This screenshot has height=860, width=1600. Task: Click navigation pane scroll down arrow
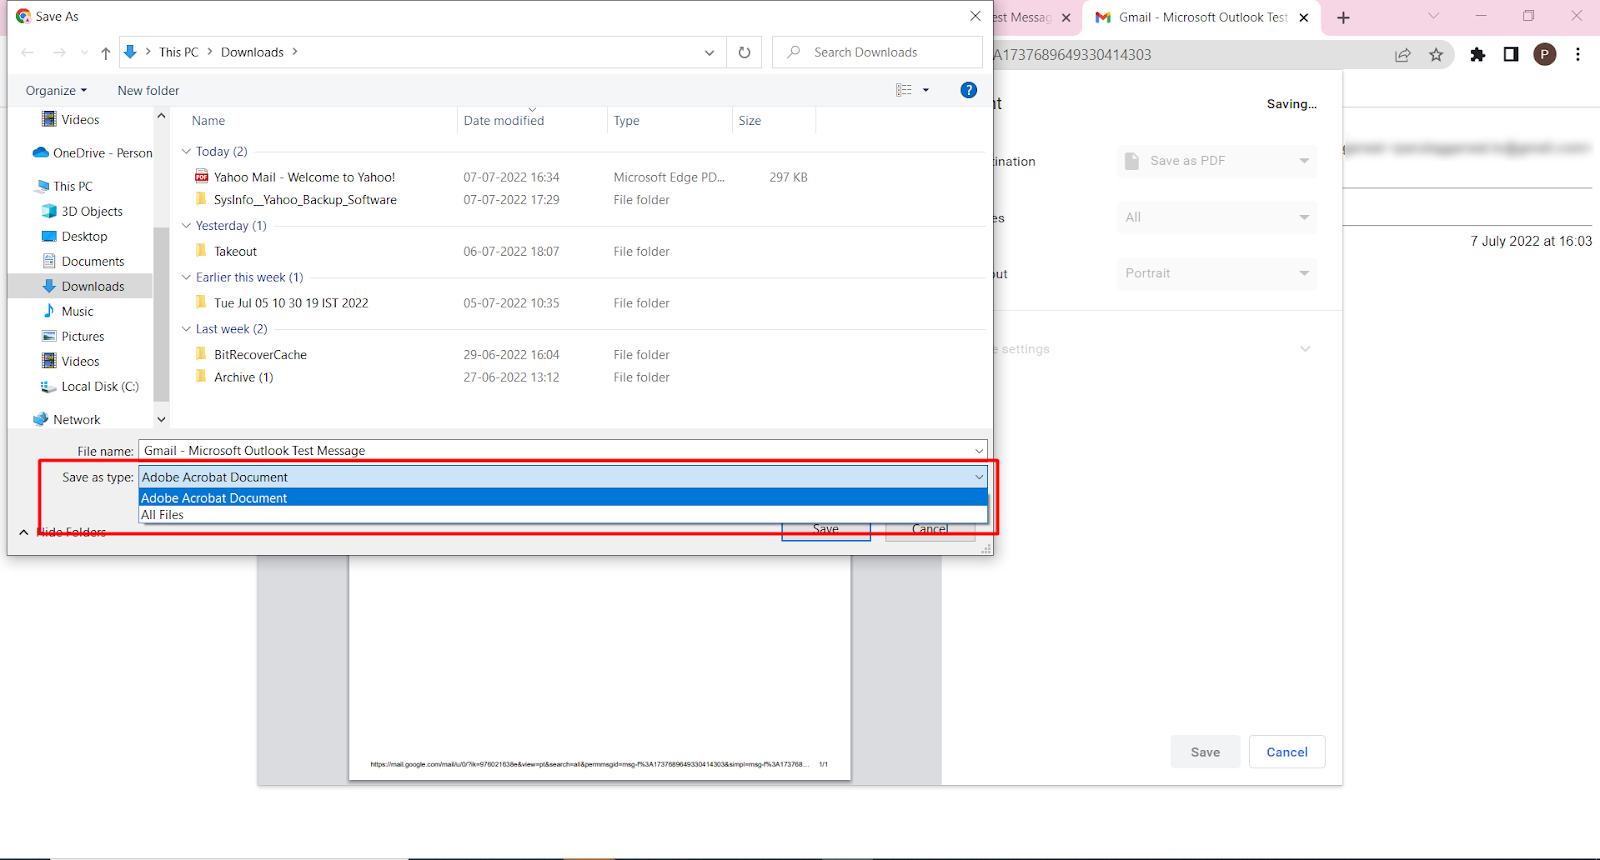(161, 419)
